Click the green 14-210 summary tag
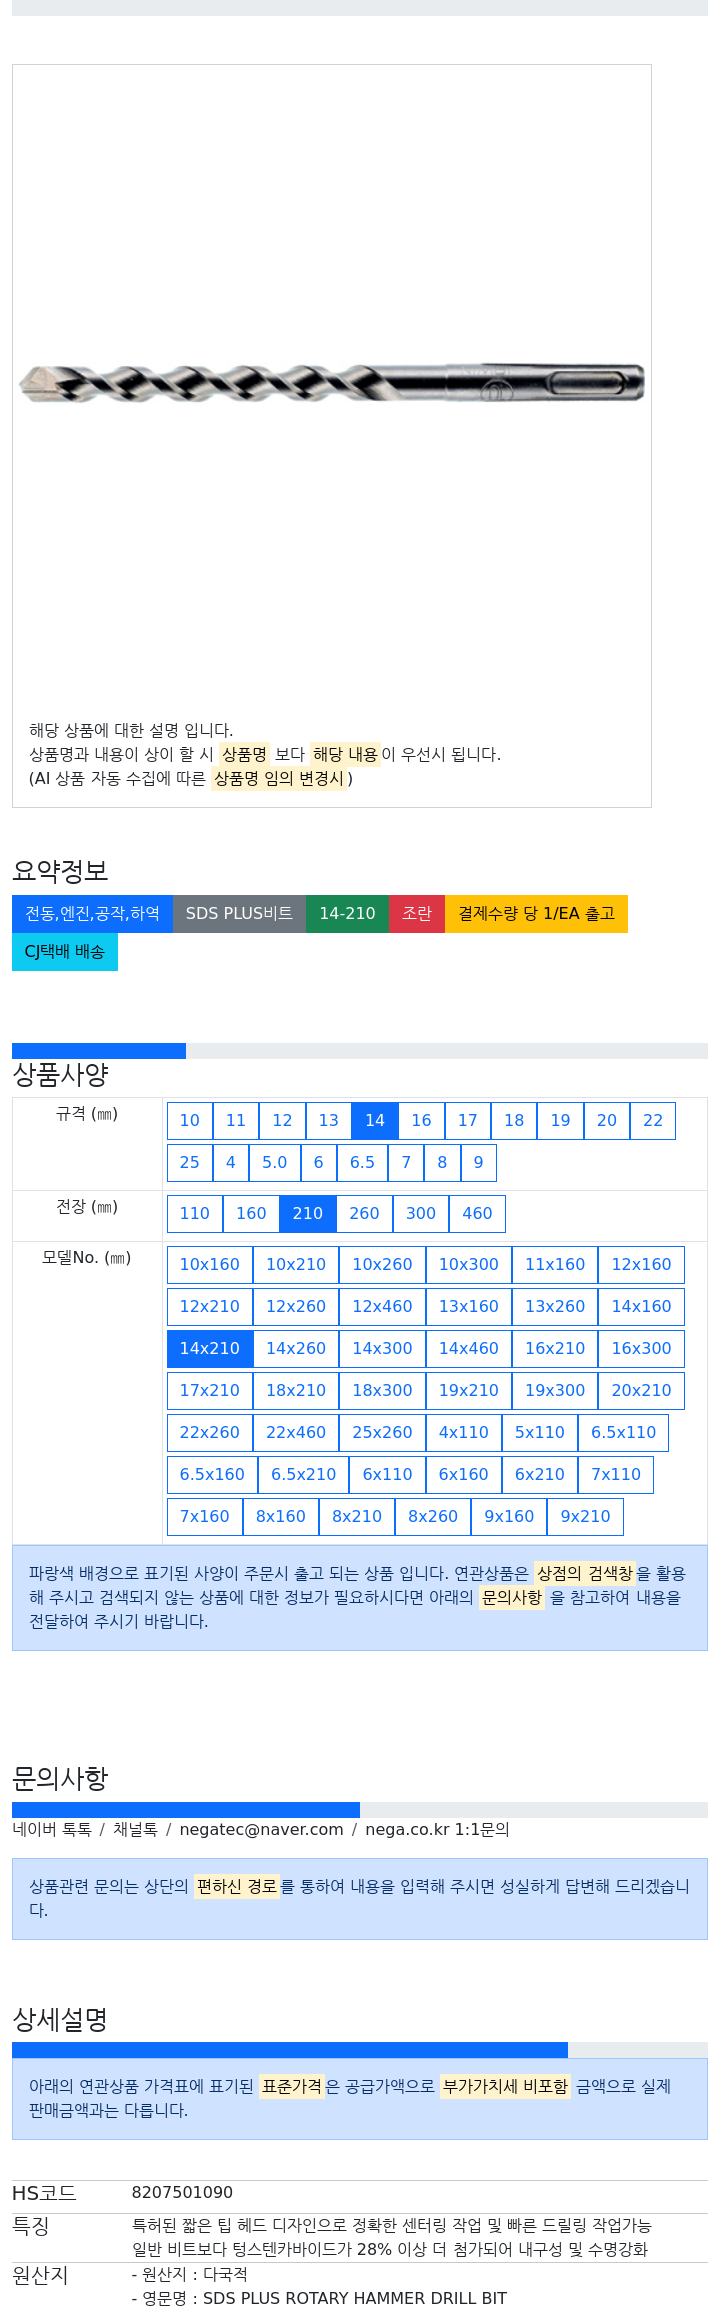 click(347, 914)
